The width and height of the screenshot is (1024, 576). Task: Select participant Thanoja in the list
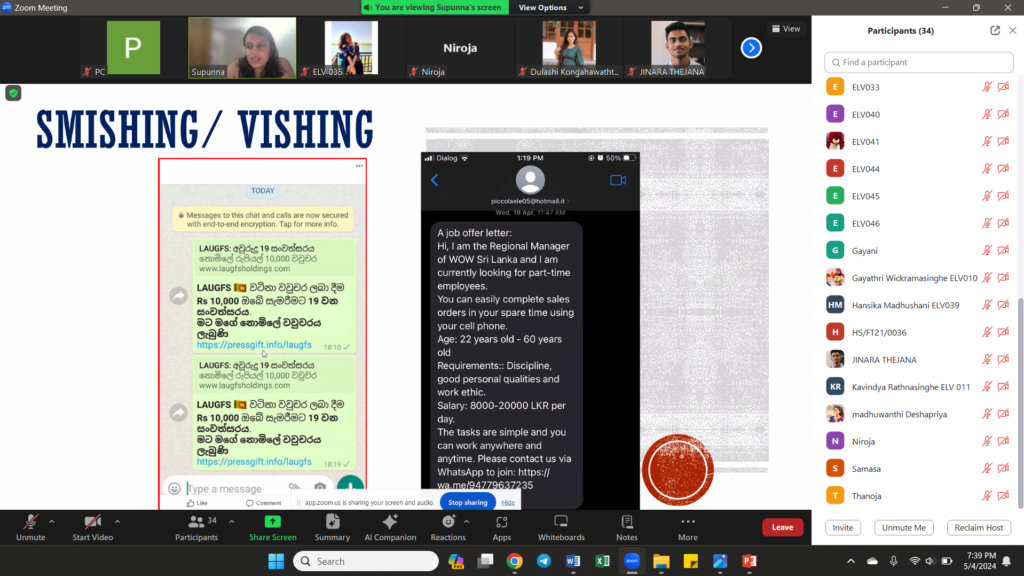point(918,496)
